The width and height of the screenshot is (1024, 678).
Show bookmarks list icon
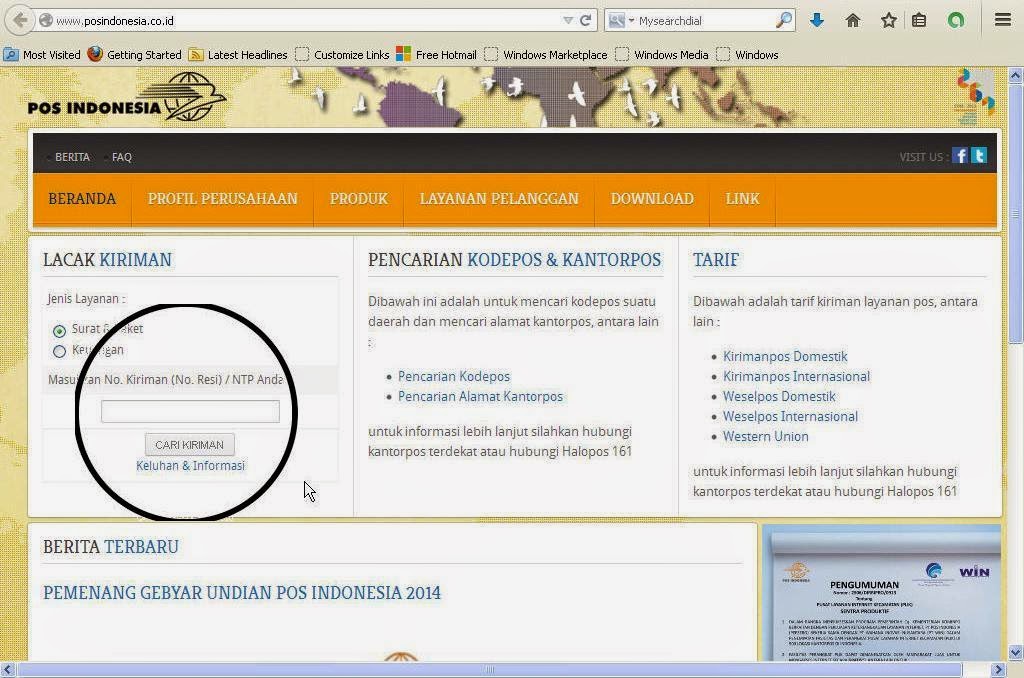point(919,20)
